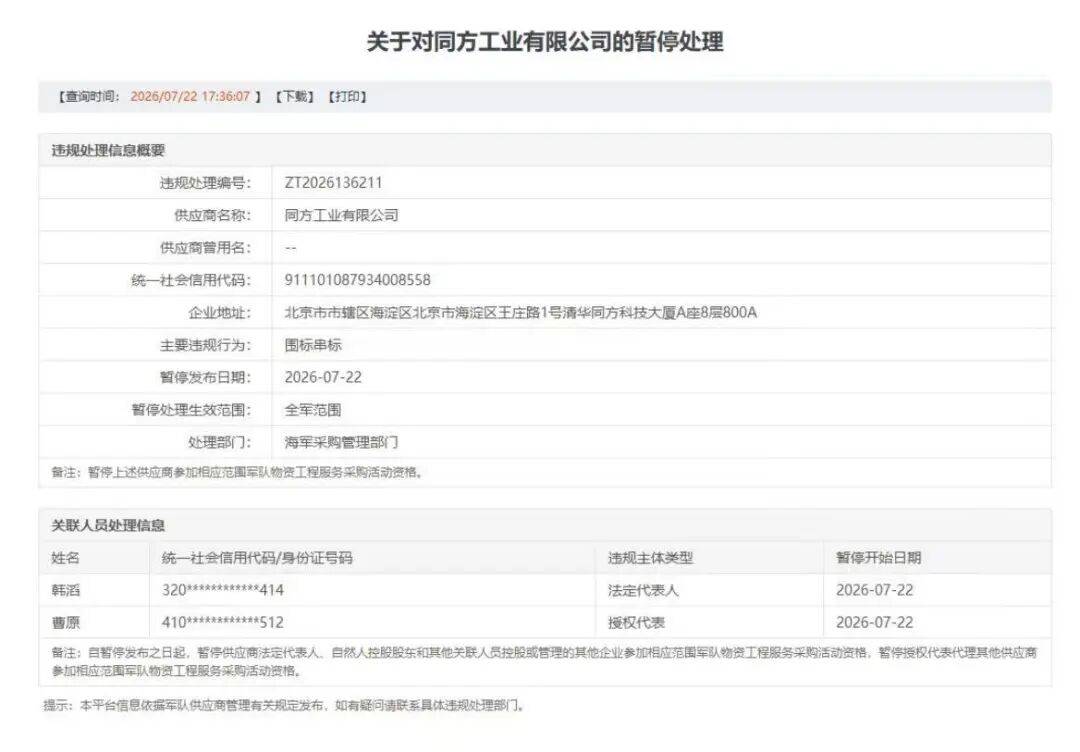
Task: Click the 违规主体类型 column header
Action: [x=650, y=558]
